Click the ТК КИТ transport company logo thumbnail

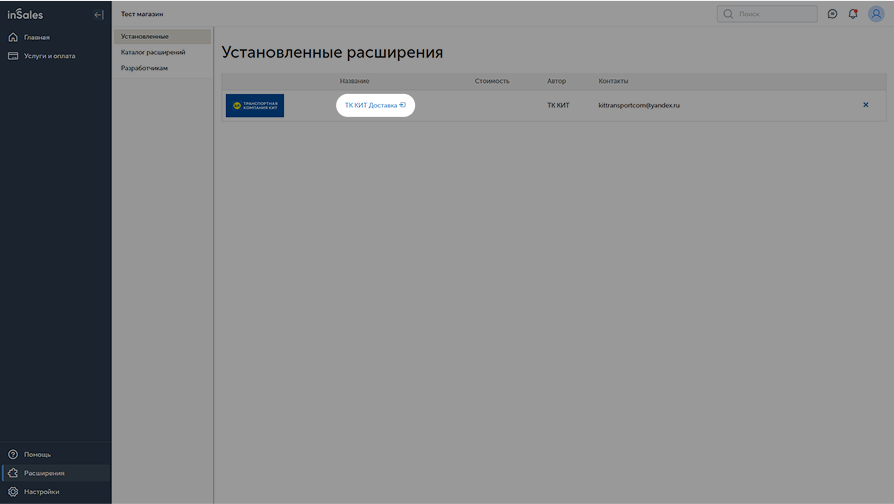255,105
